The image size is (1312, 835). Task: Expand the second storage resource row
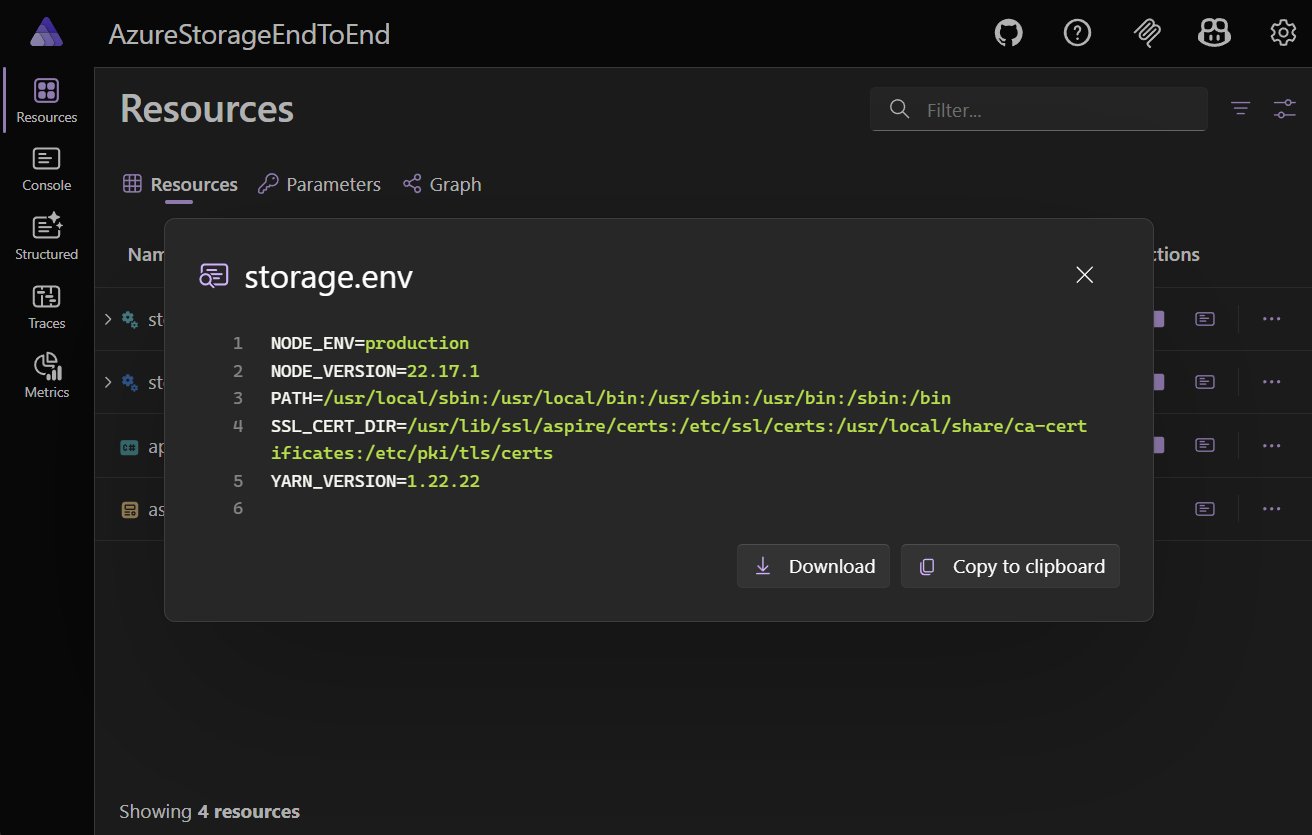pos(107,381)
